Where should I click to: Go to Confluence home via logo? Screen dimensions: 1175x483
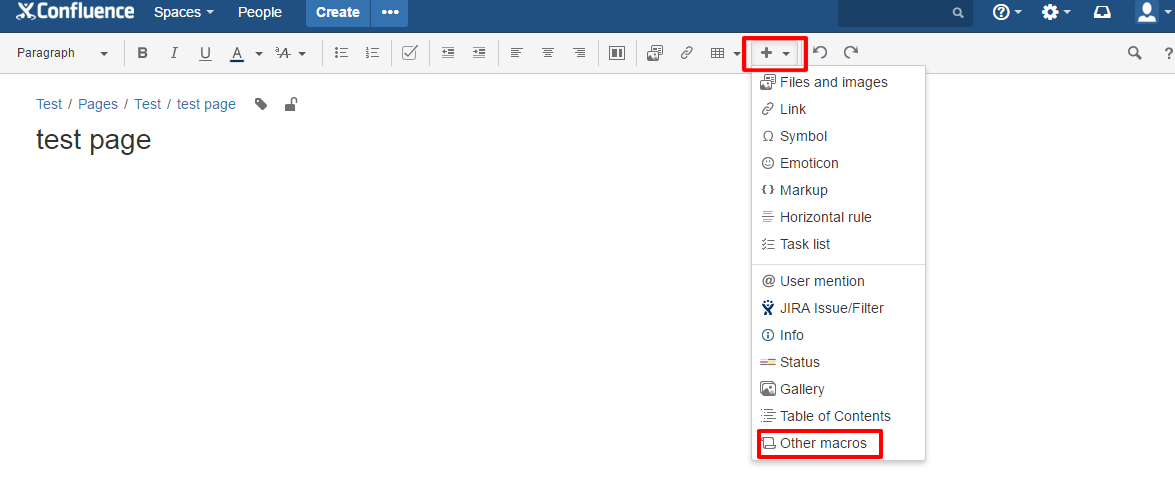(x=75, y=11)
